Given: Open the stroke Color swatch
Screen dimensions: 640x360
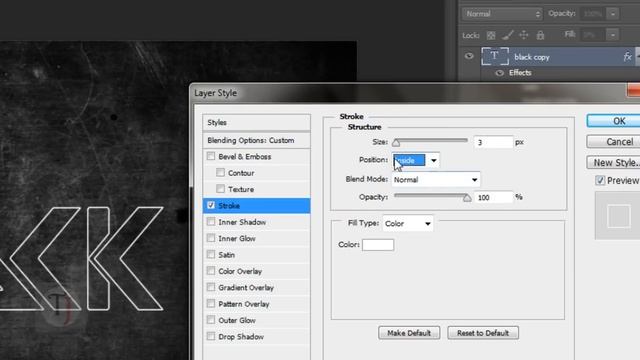Looking at the screenshot, I should 378,244.
